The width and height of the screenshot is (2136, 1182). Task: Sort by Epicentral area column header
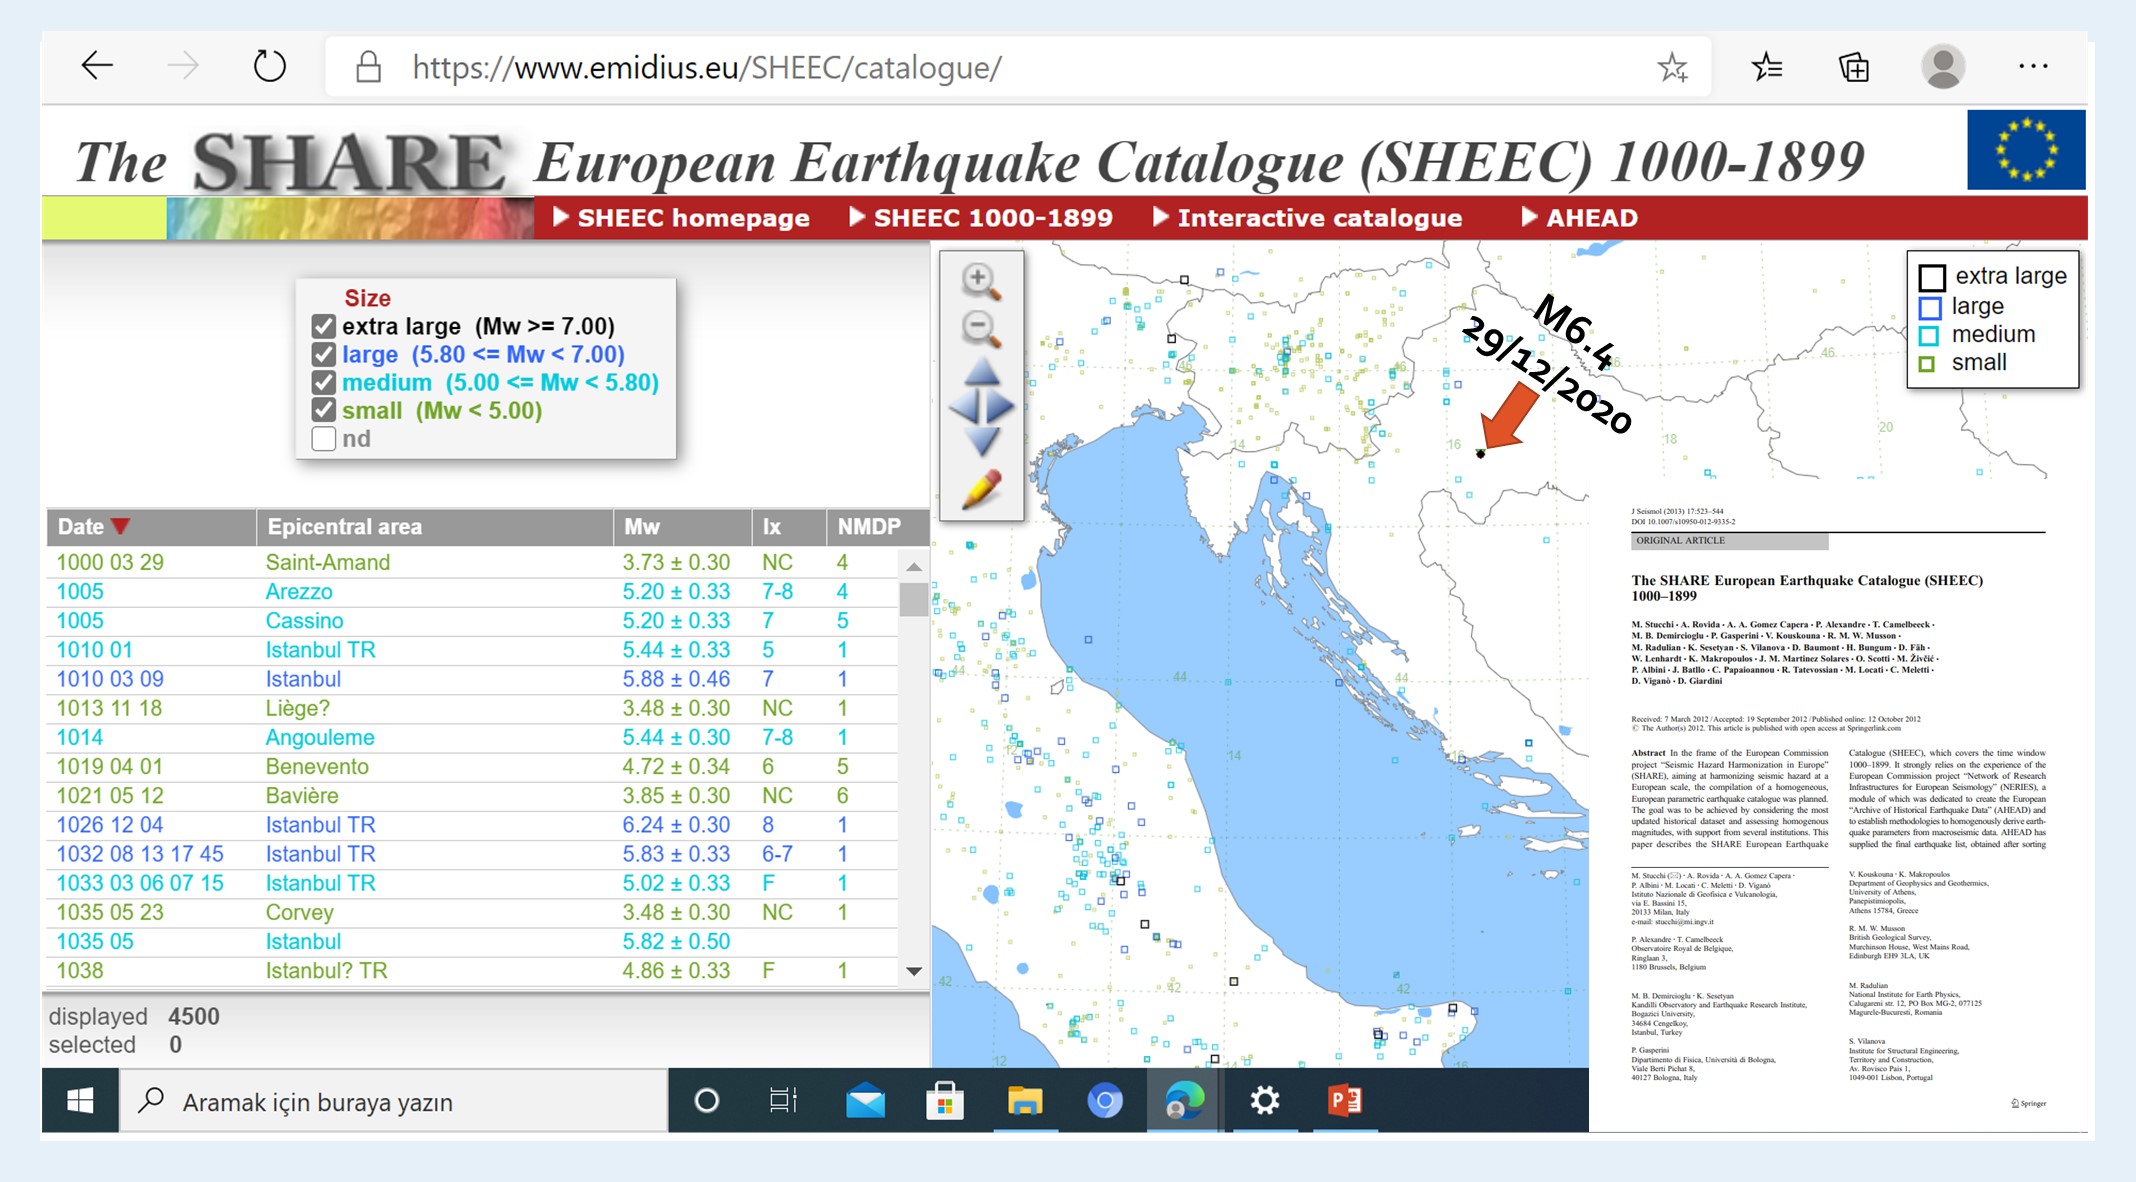[x=434, y=527]
